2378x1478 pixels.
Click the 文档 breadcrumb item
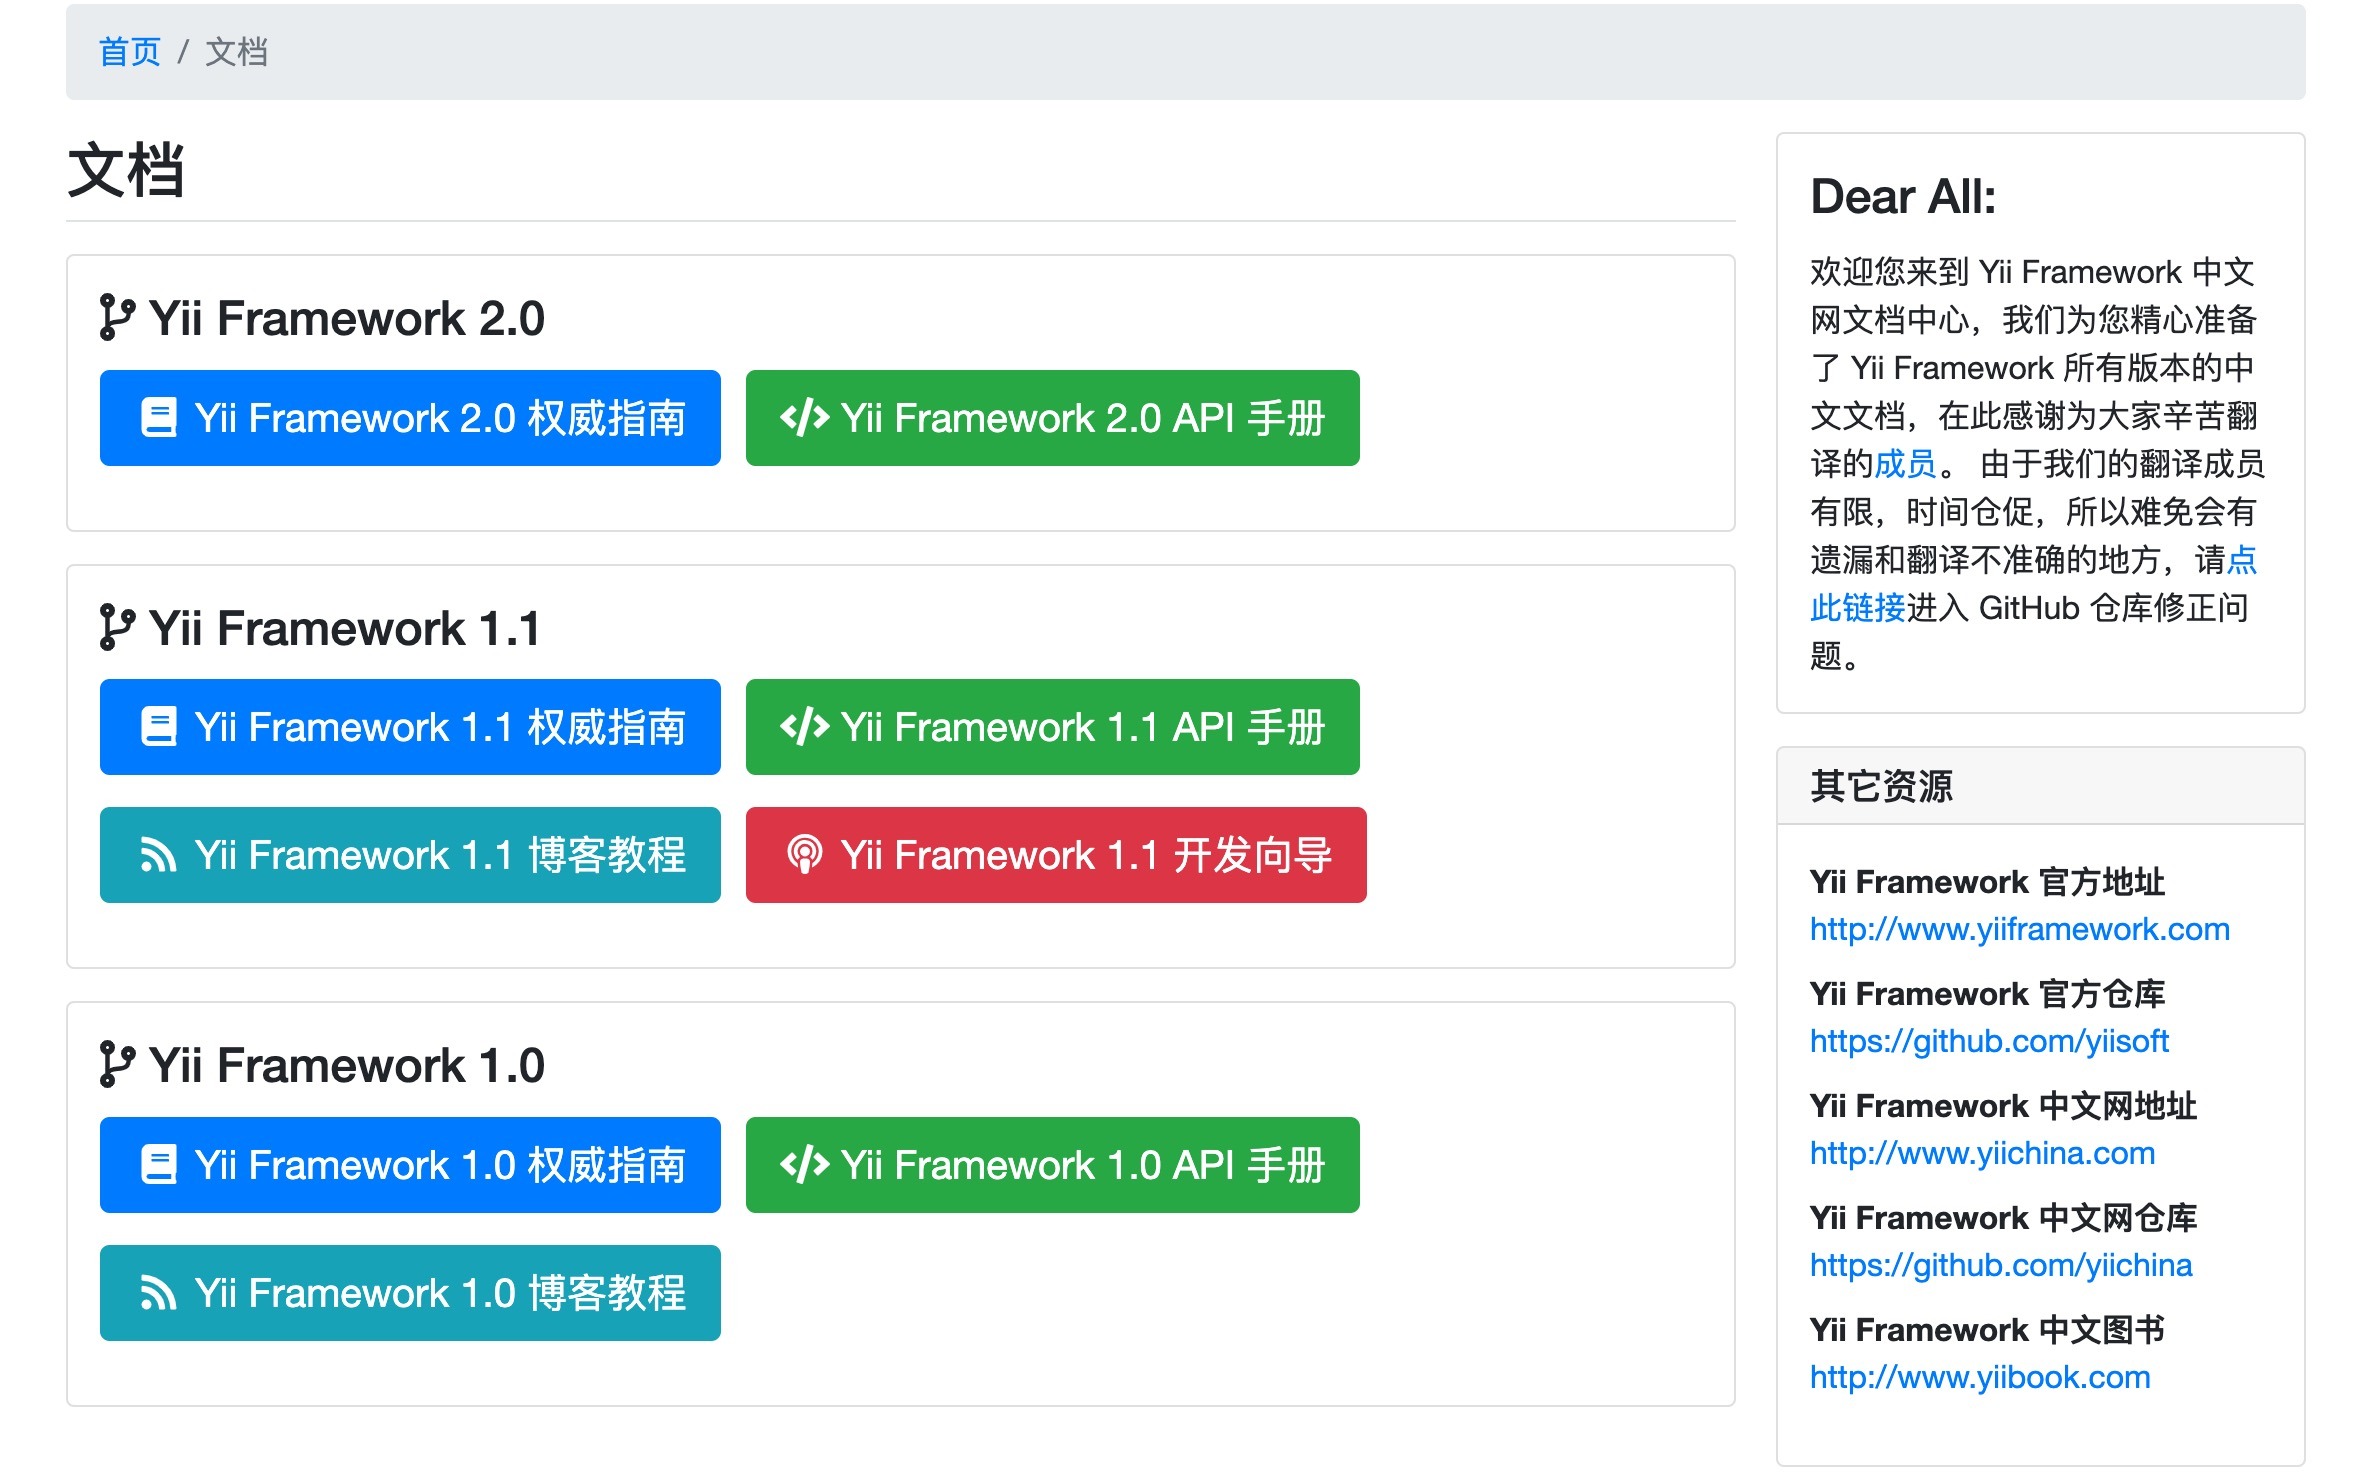[x=237, y=52]
